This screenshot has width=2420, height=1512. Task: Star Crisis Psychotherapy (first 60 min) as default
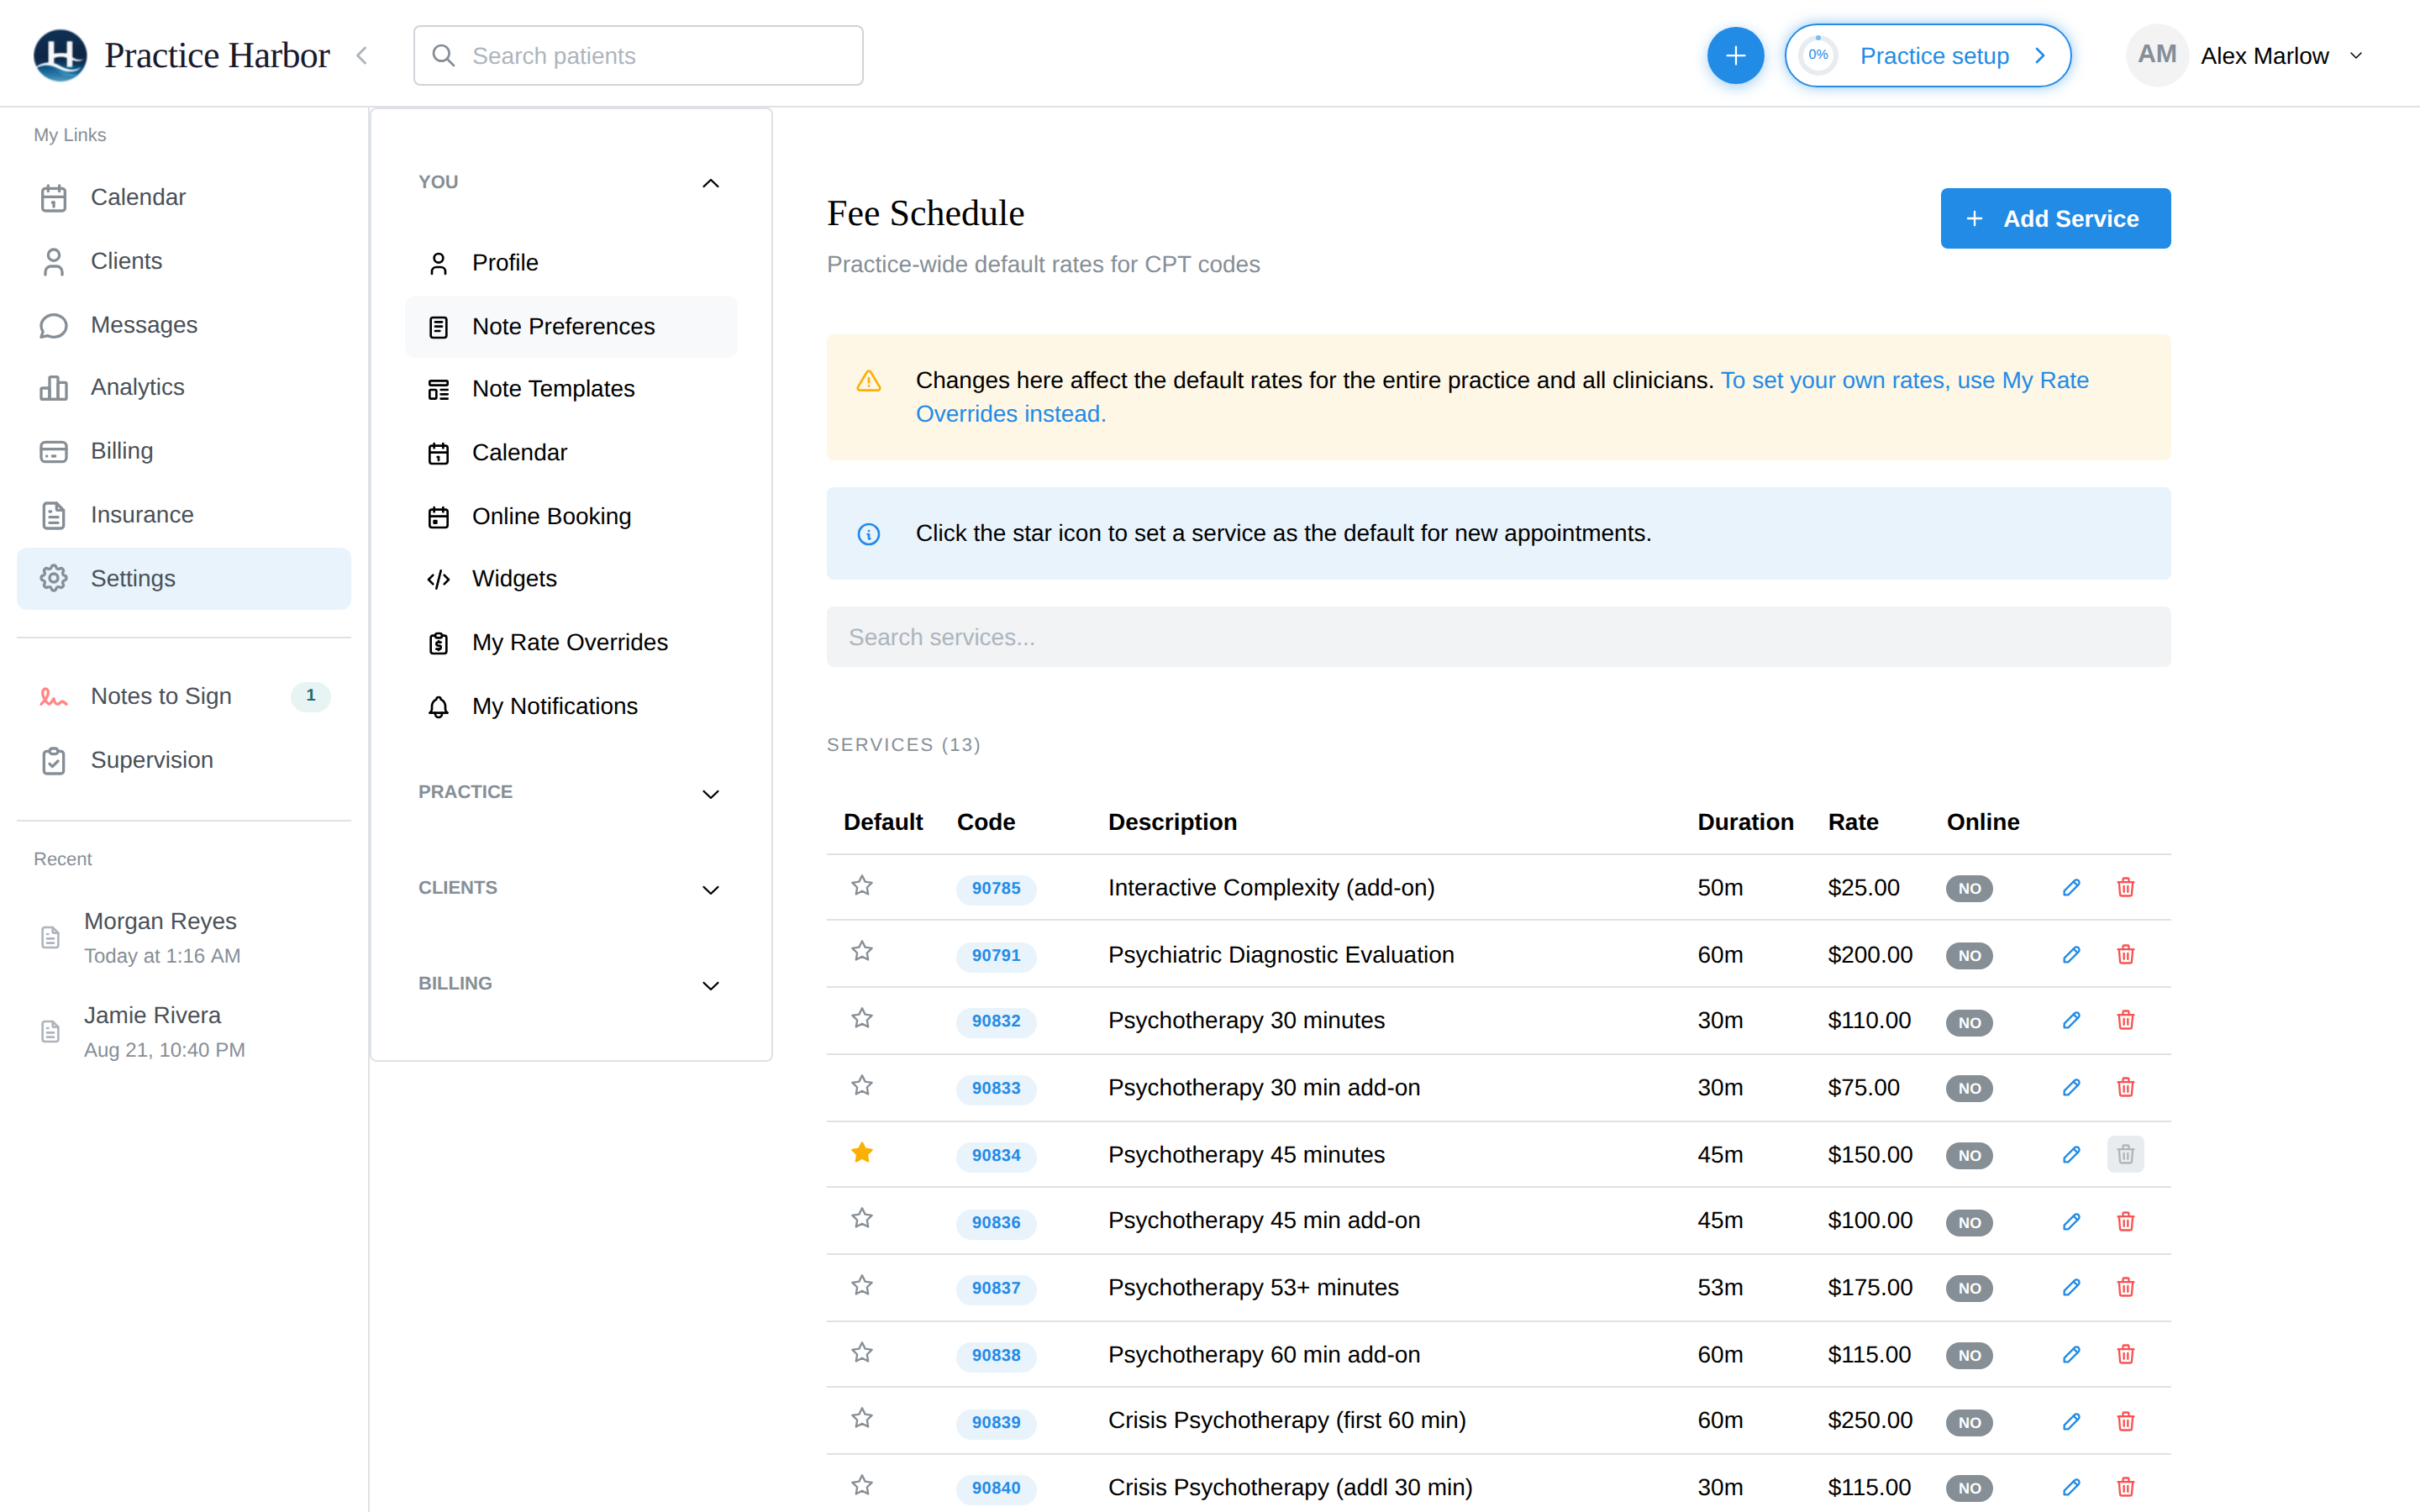pos(862,1418)
